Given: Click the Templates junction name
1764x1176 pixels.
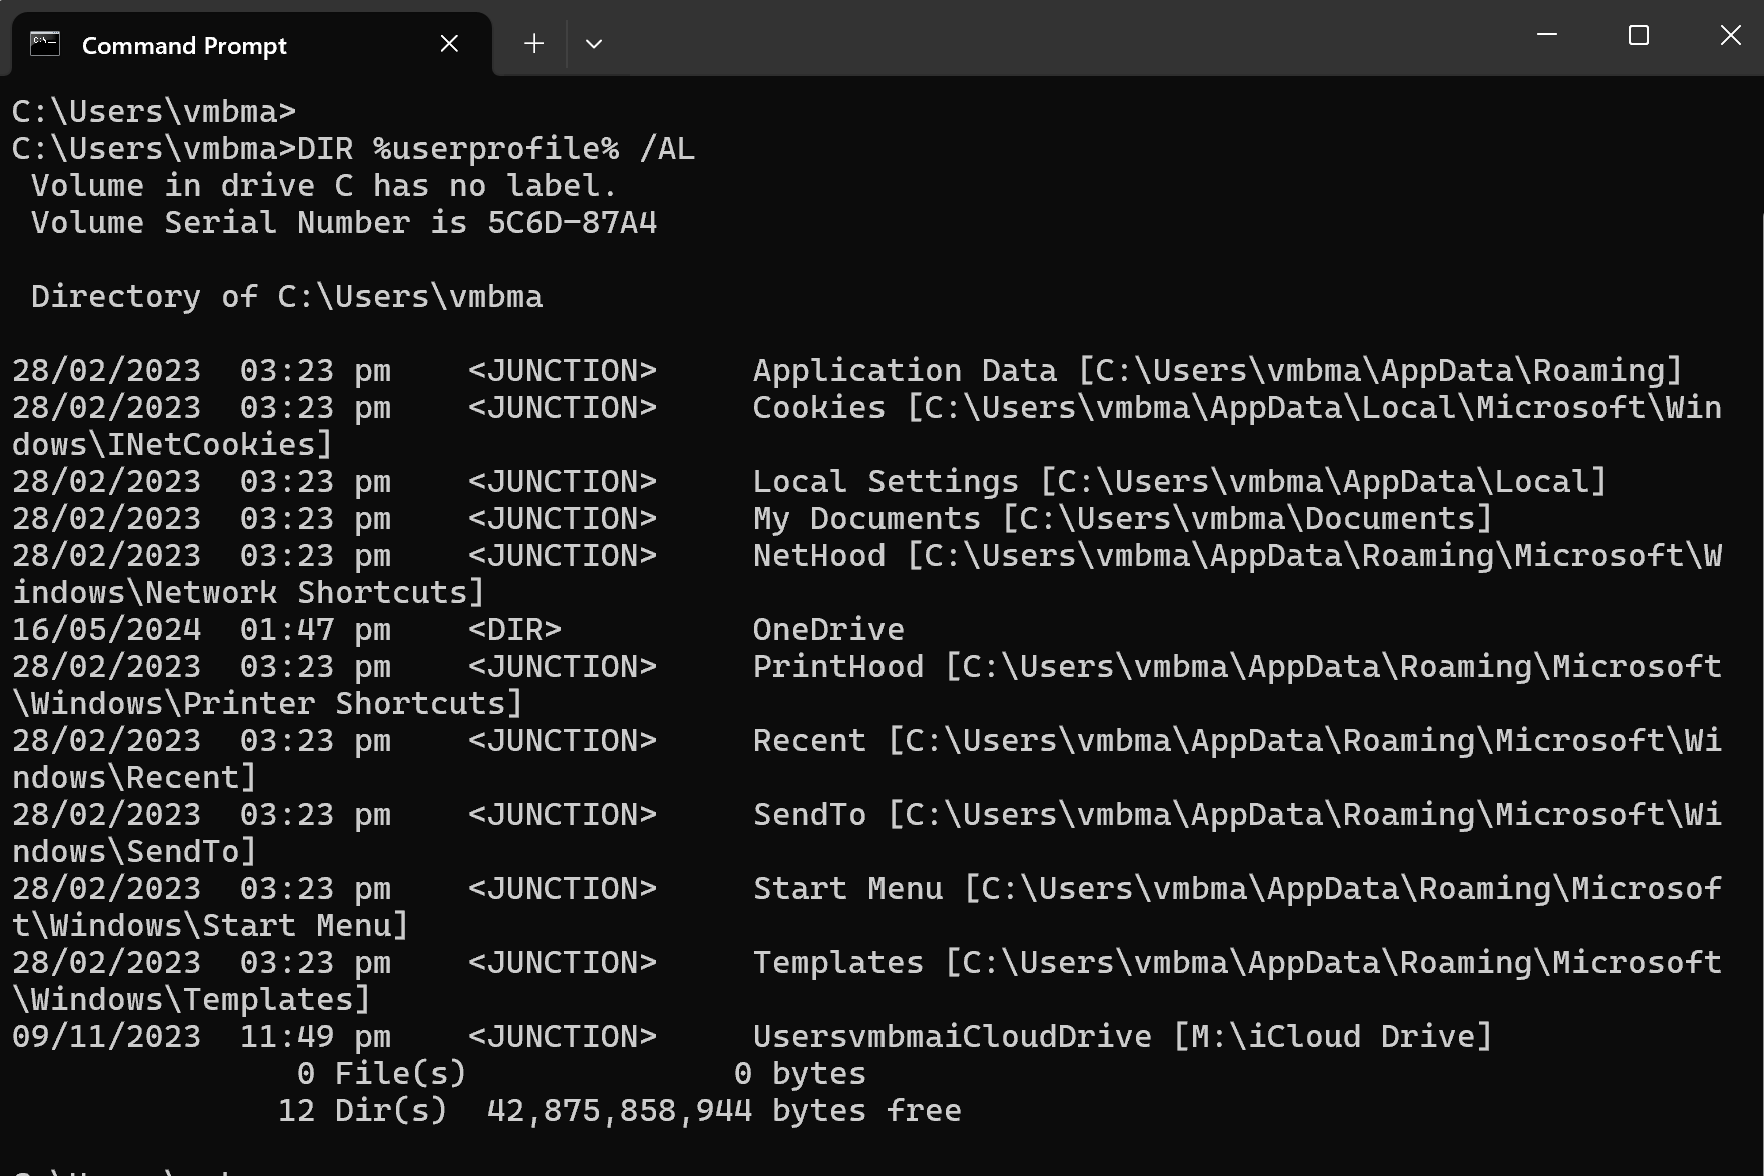Looking at the screenshot, I should pyautogui.click(x=838, y=963).
